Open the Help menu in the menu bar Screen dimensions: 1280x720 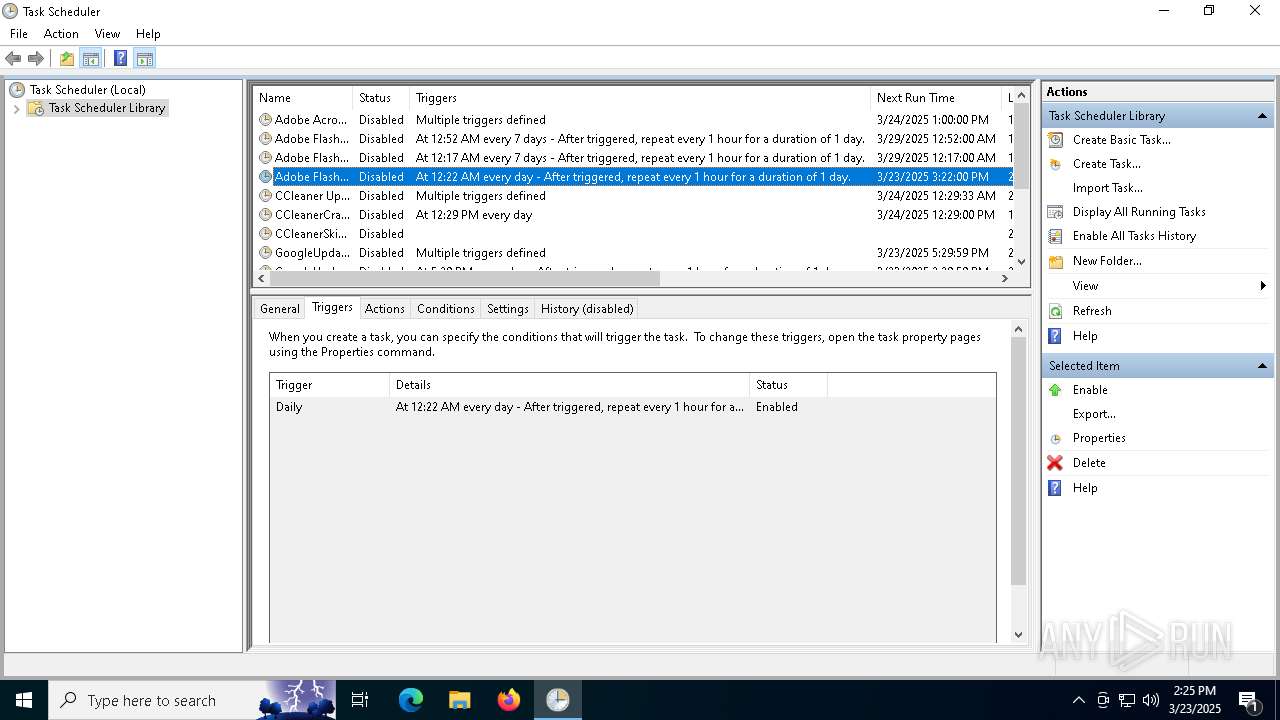click(x=148, y=34)
